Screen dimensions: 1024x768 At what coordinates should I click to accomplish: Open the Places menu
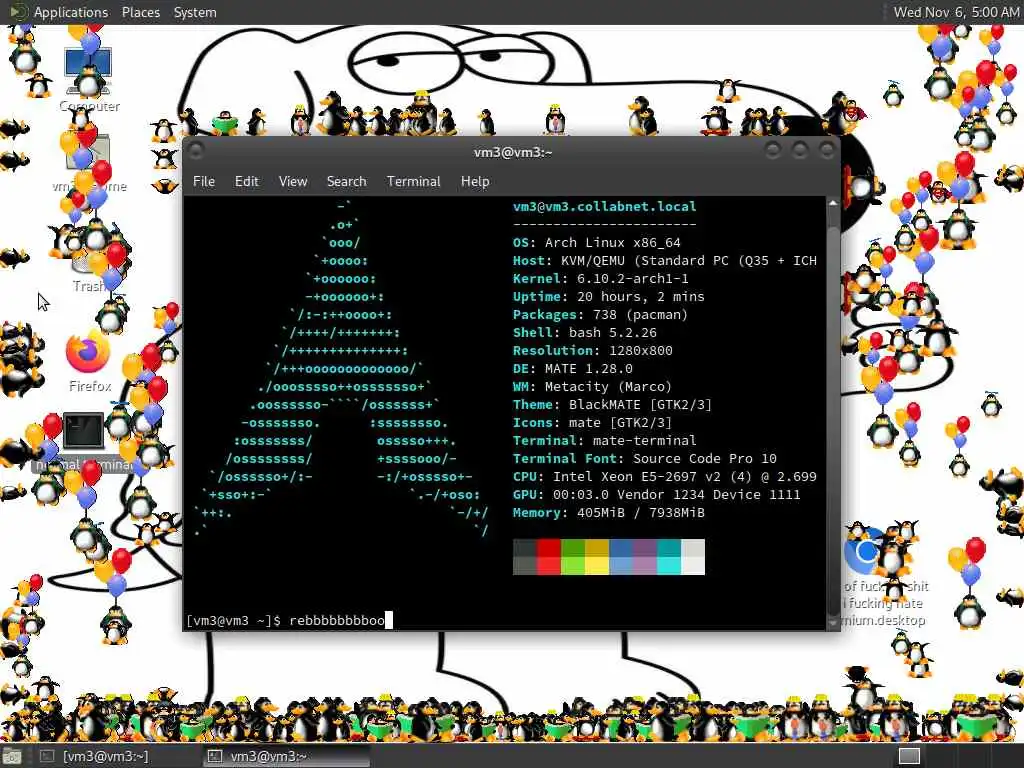click(x=140, y=12)
